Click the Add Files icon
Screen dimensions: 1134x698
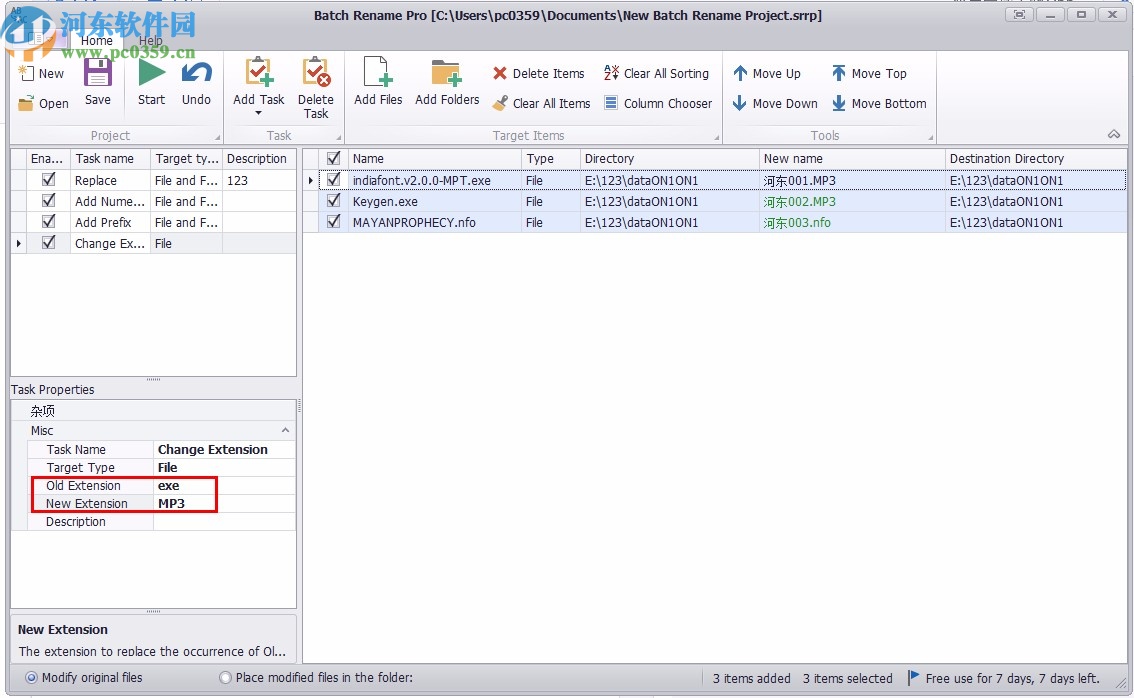click(378, 75)
